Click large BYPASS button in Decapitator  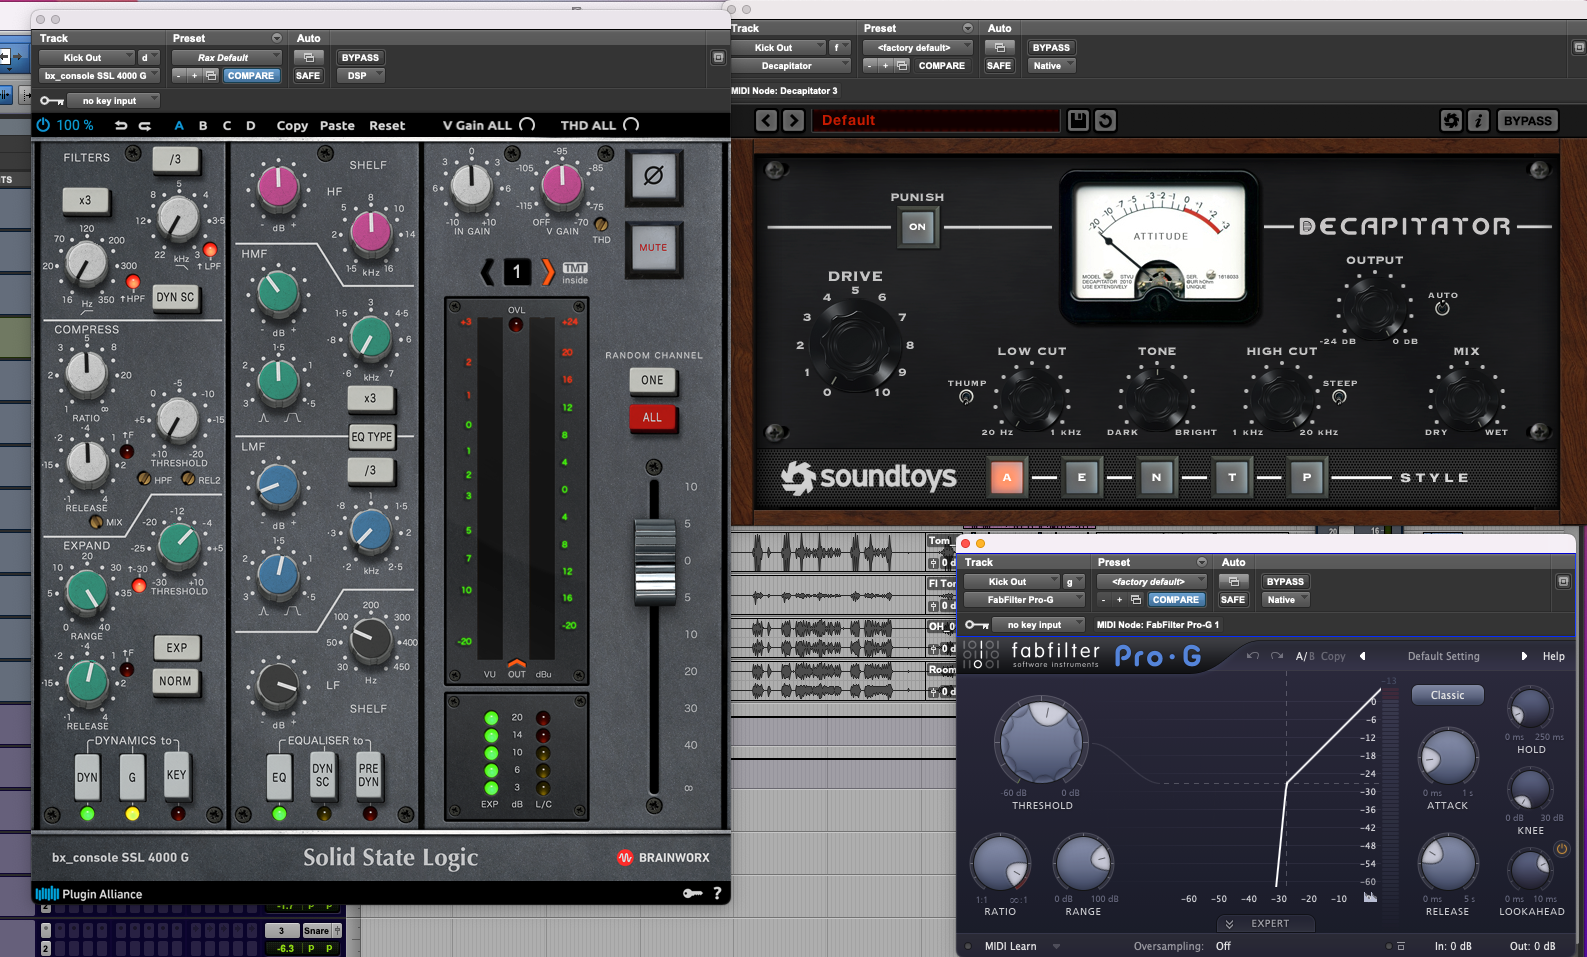(1527, 121)
